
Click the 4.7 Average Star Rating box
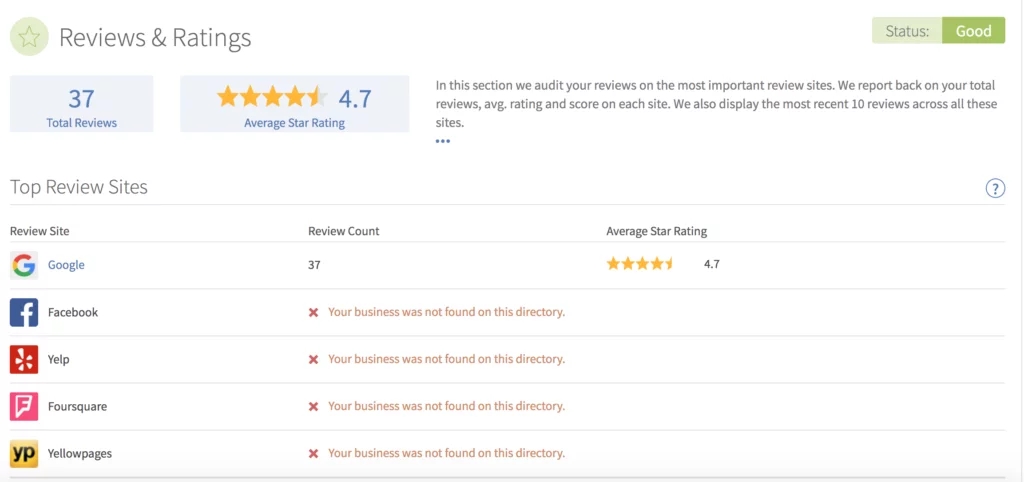(x=294, y=104)
